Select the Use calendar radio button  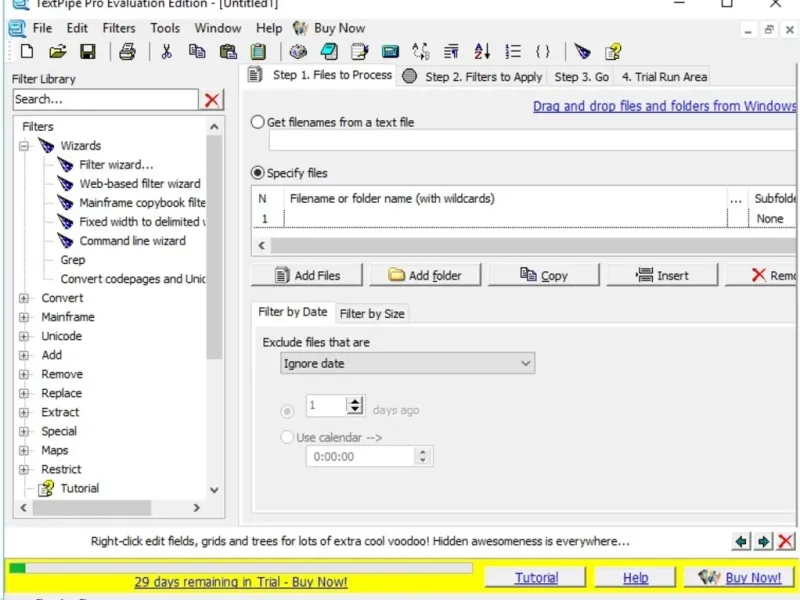pos(287,437)
